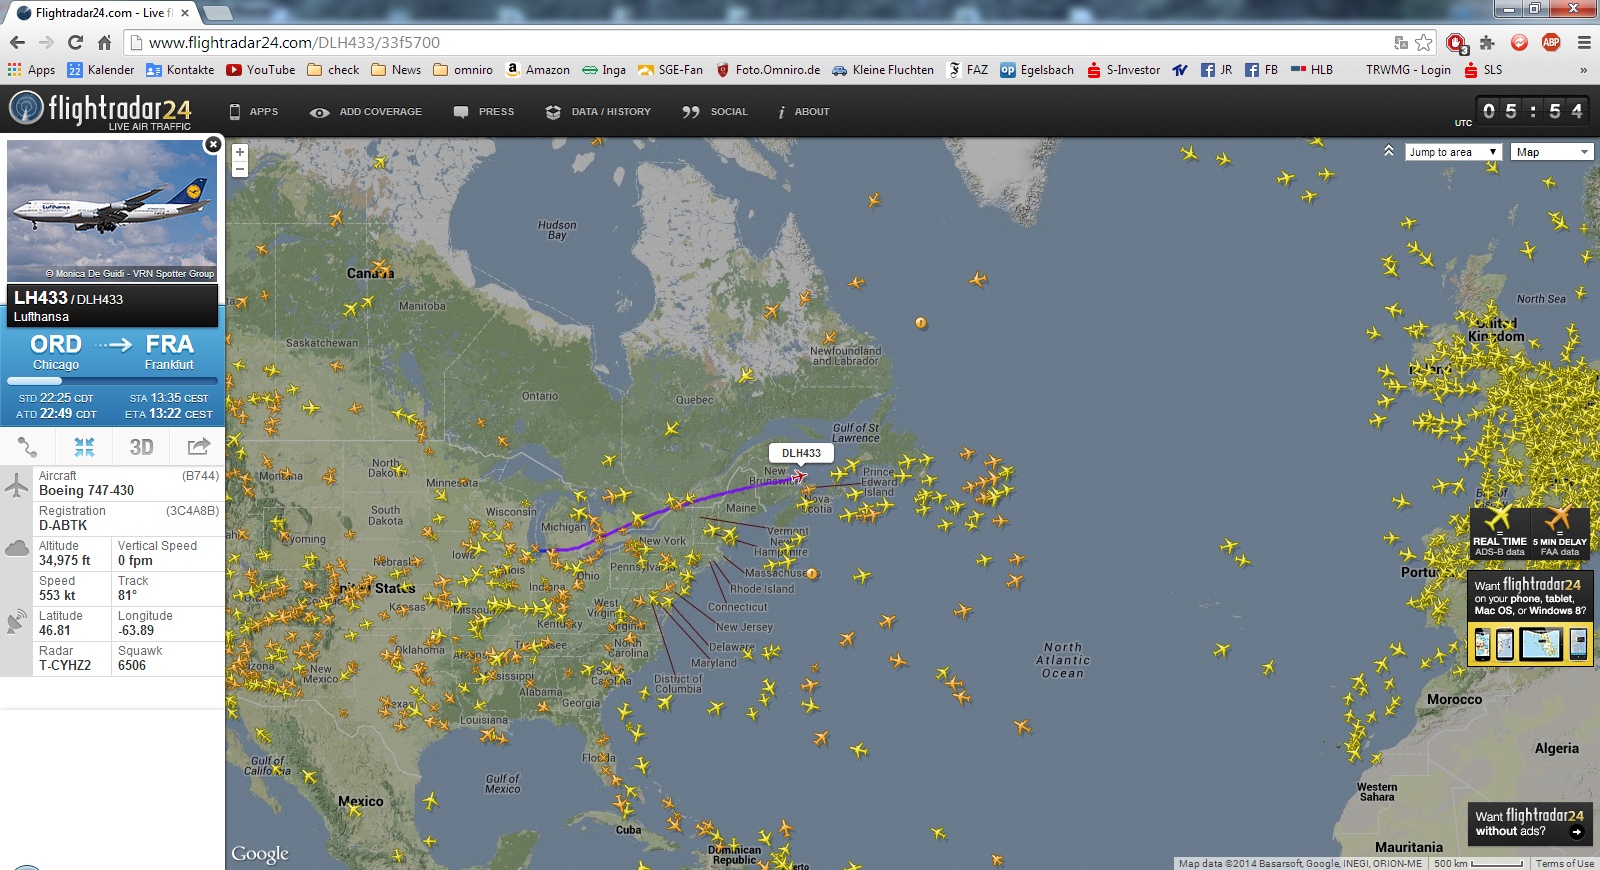Open the red stop-hand blocker extension
Viewport: 1600px width, 870px height.
pos(1456,43)
